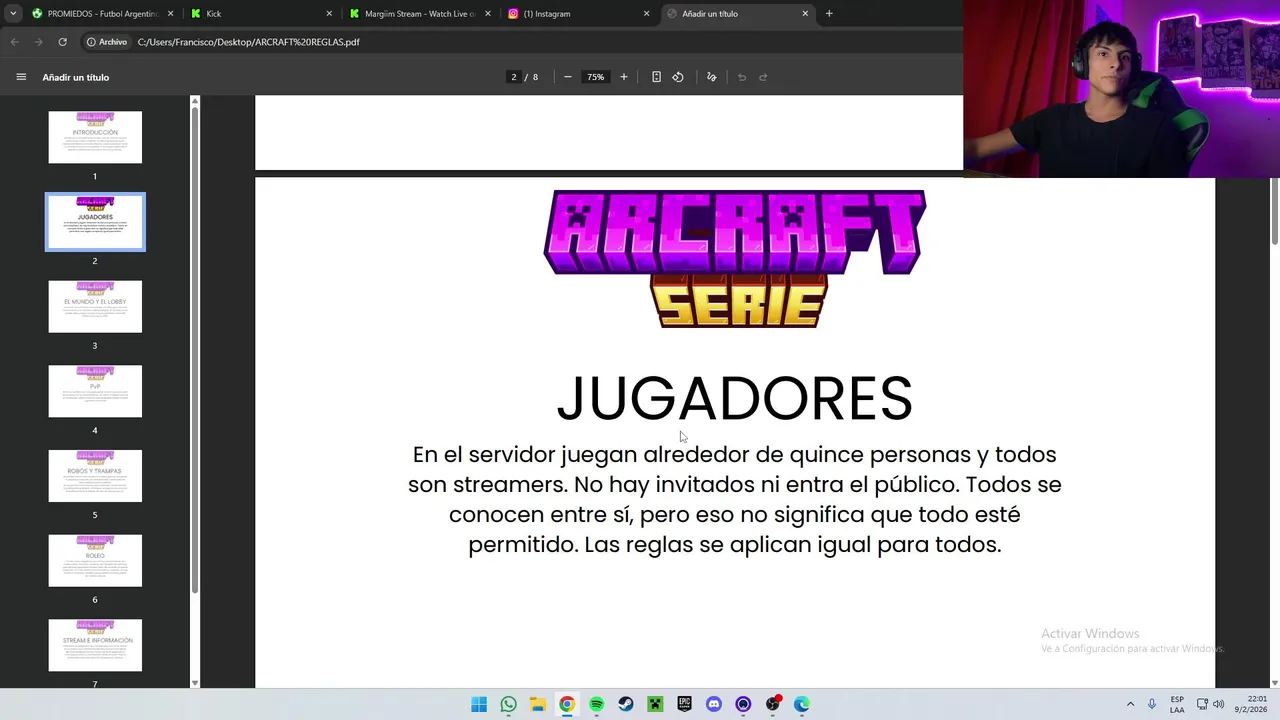1280x720 pixels.
Task: Select page 2 JUGADORES thumbnail
Action: (x=95, y=222)
